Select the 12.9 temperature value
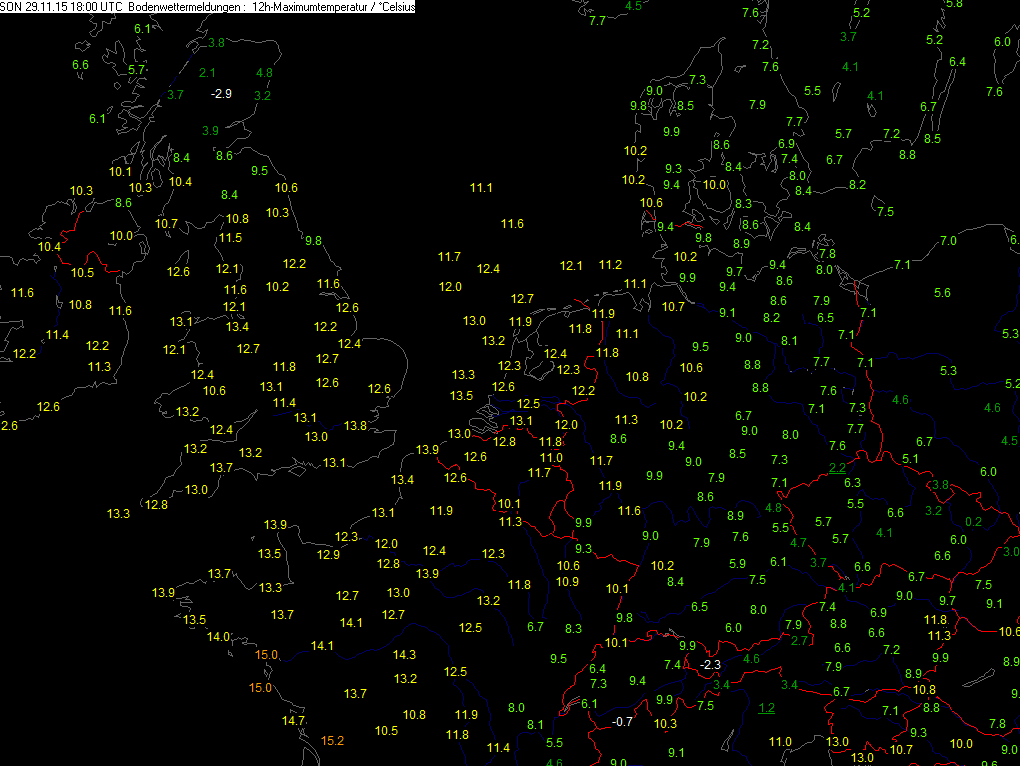 coord(328,555)
